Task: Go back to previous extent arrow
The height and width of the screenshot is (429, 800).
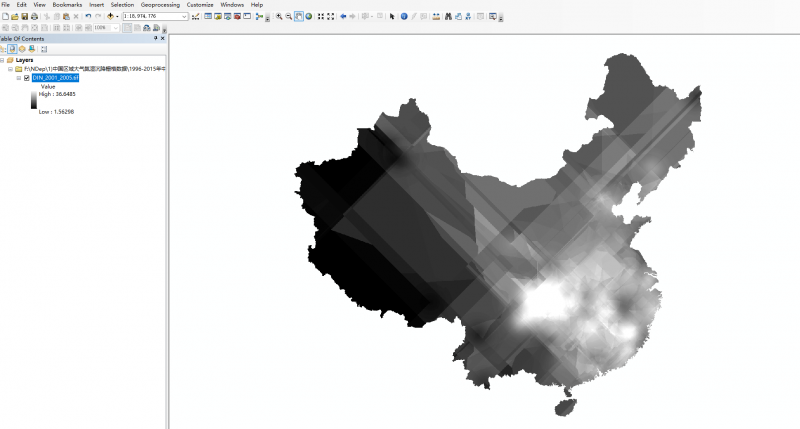Action: [x=344, y=17]
